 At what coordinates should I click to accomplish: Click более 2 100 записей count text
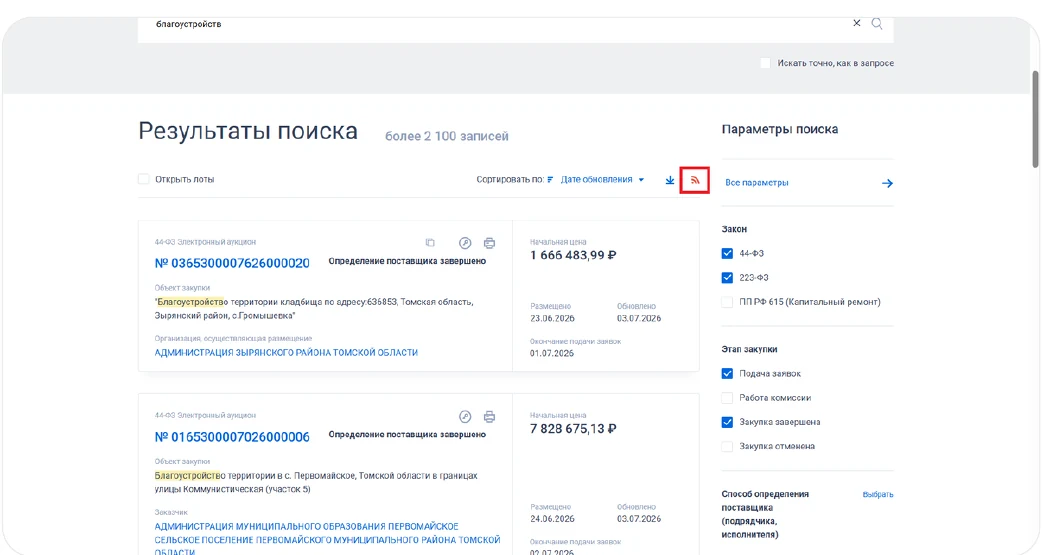[447, 137]
